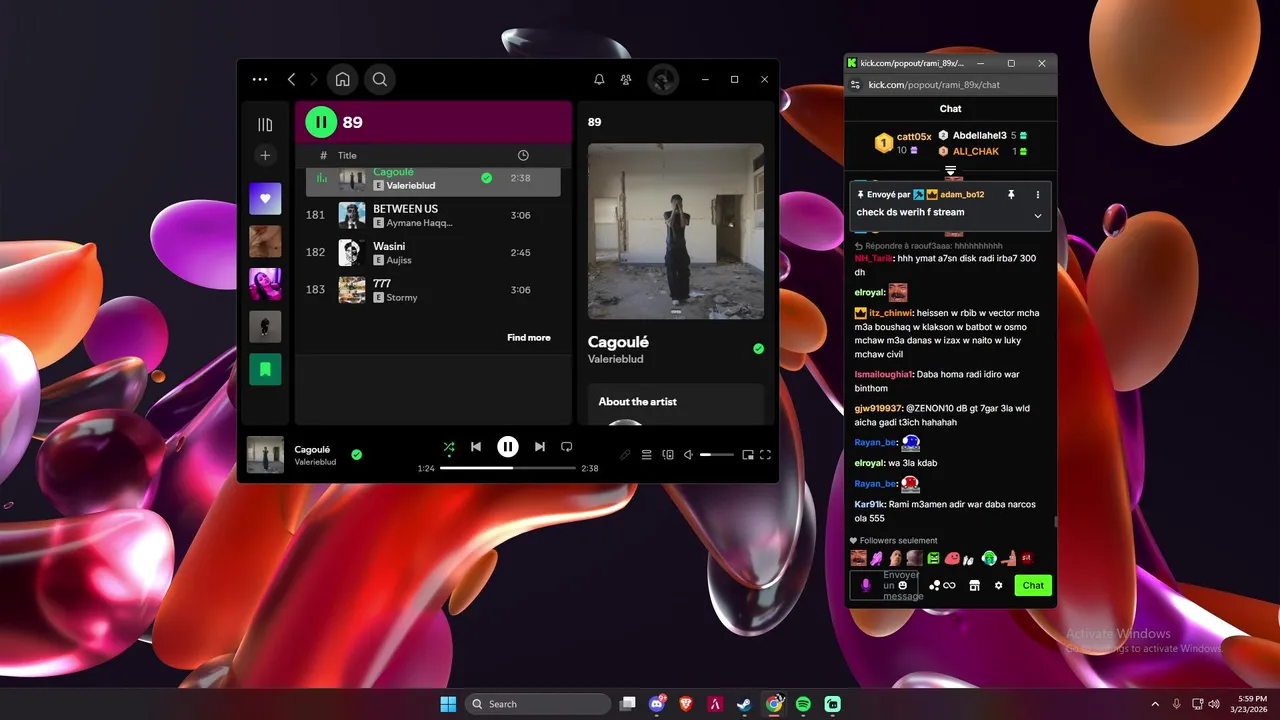This screenshot has width=1280, height=720.
Task: Open Spotify search
Action: 380,79
